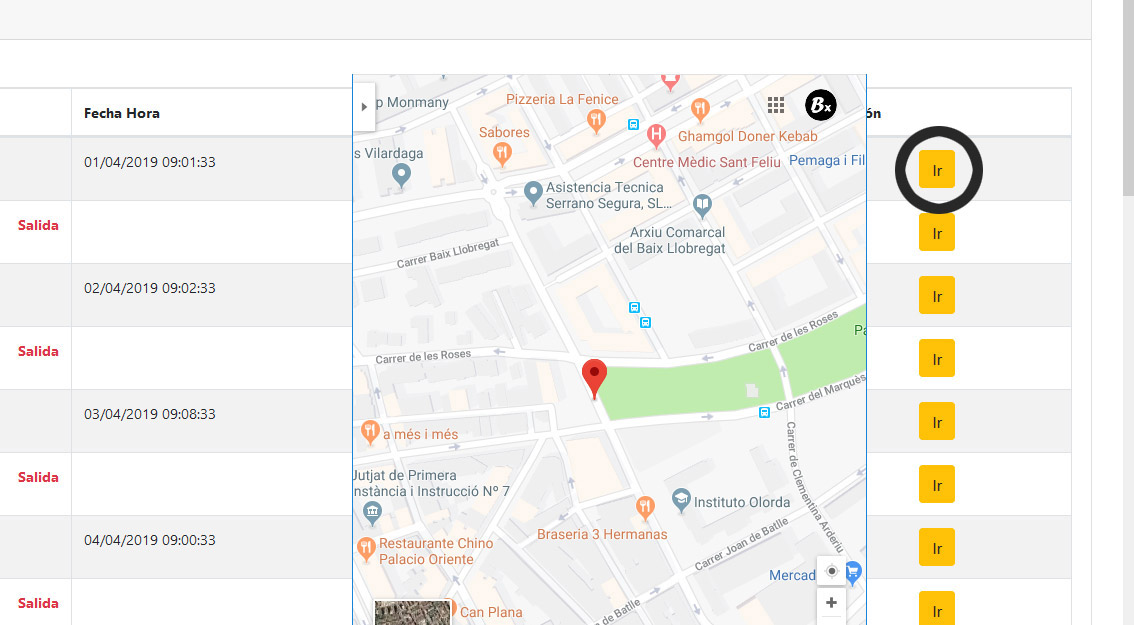Click the circled Ir button for 01/04/2019
Viewport: 1134px width, 625px height.
pyautogui.click(x=937, y=170)
